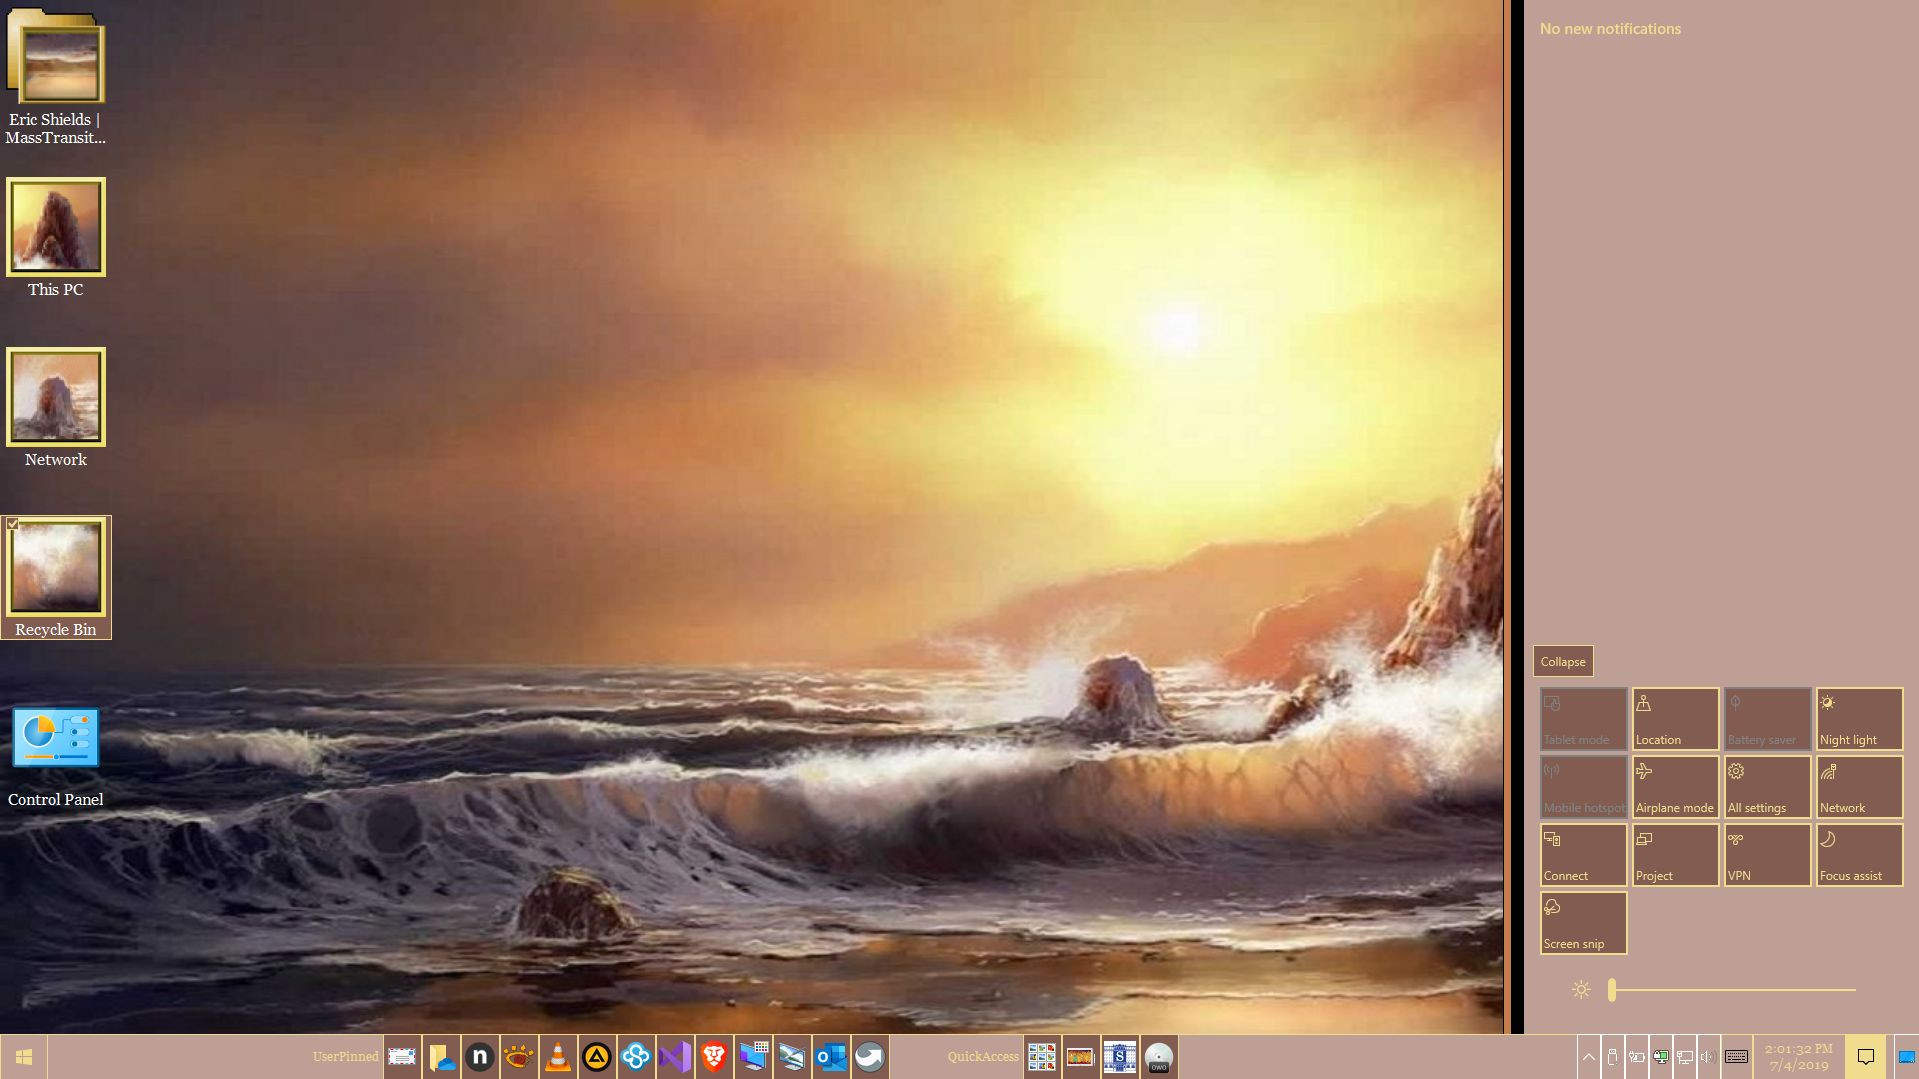The image size is (1919, 1079).
Task: Open the blue desktop icon beside Action Center
Action: [x=1907, y=1057]
